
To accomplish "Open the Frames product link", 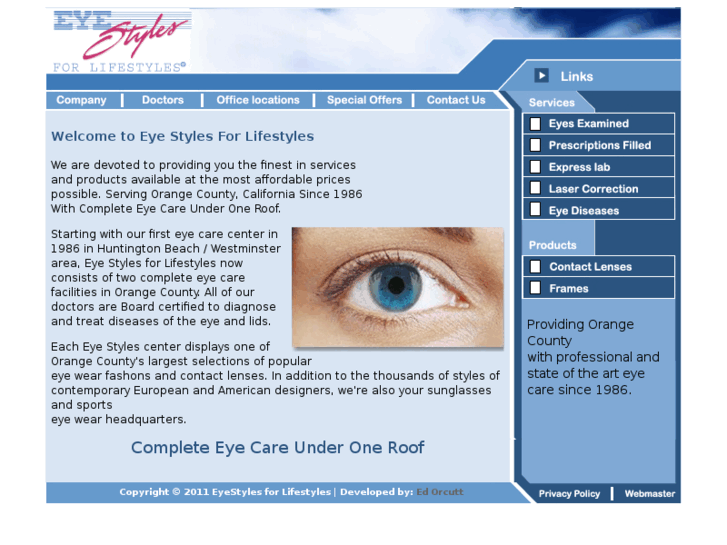I will pos(568,289).
